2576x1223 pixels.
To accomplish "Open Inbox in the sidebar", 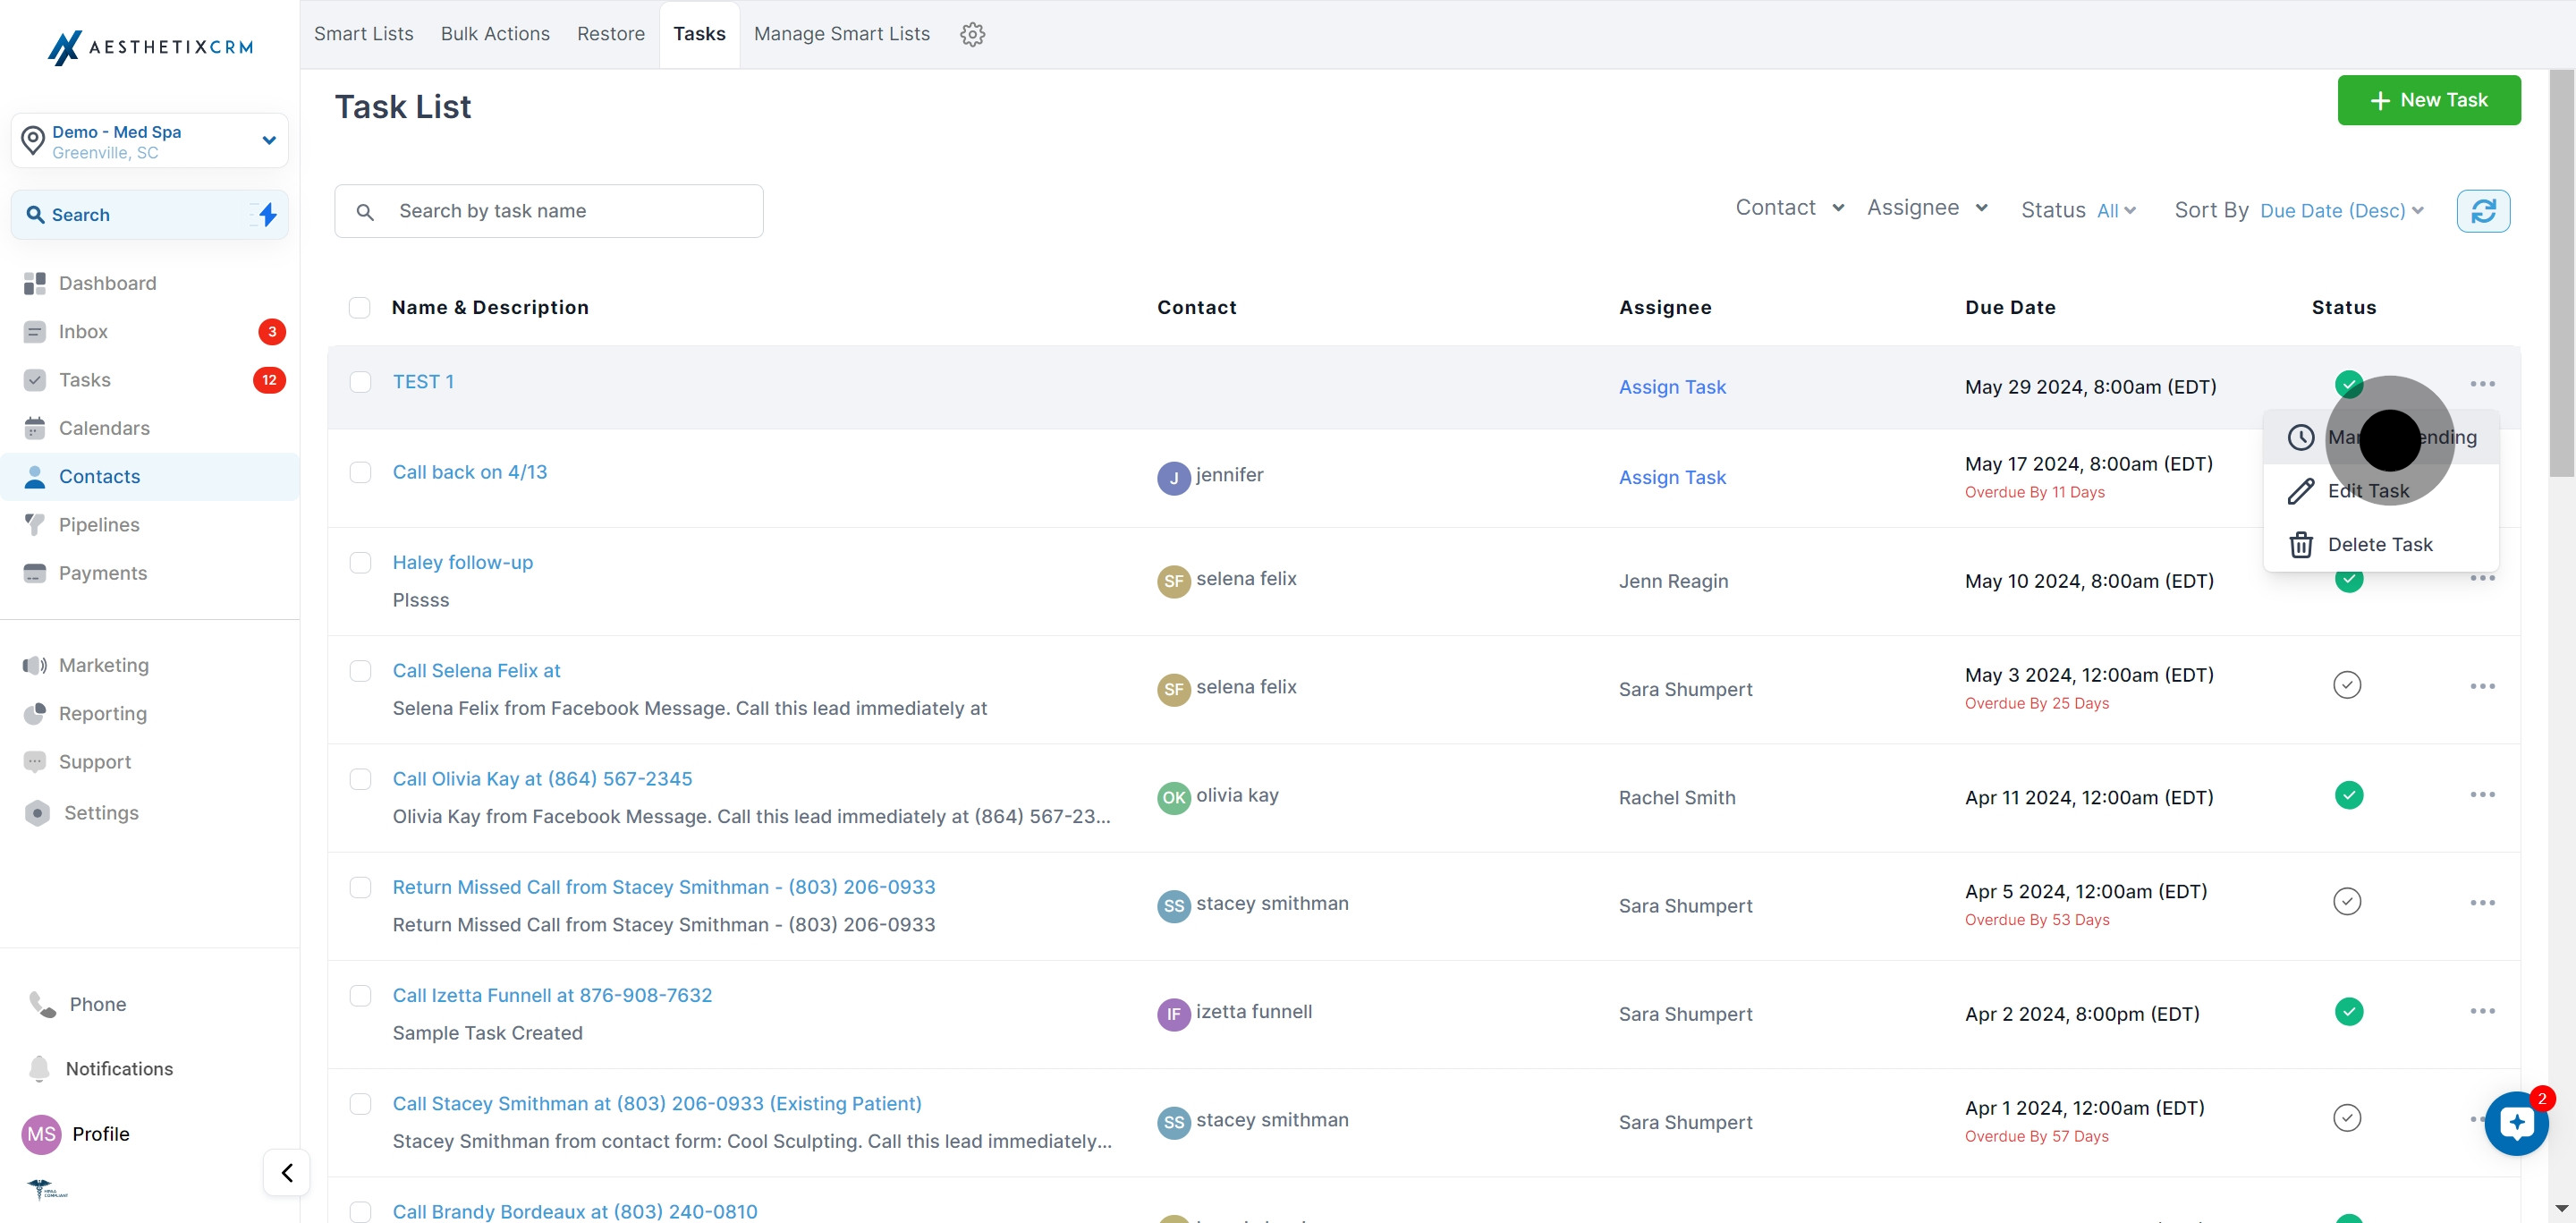I will pyautogui.click(x=83, y=332).
